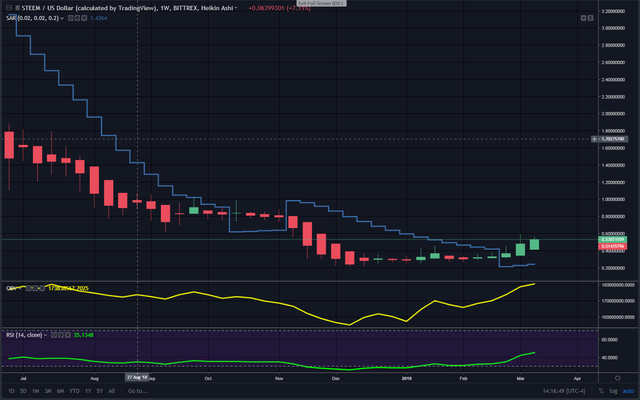The width and height of the screenshot is (640, 400).
Task: Click the chart settings gear in the time axis corner
Action: tap(618, 378)
